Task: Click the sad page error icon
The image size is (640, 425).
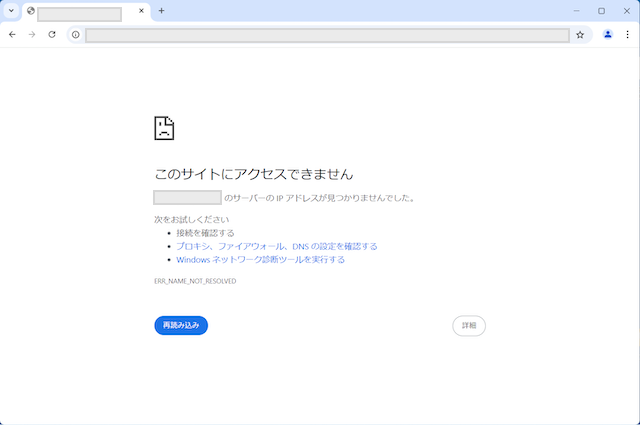Action: [164, 128]
